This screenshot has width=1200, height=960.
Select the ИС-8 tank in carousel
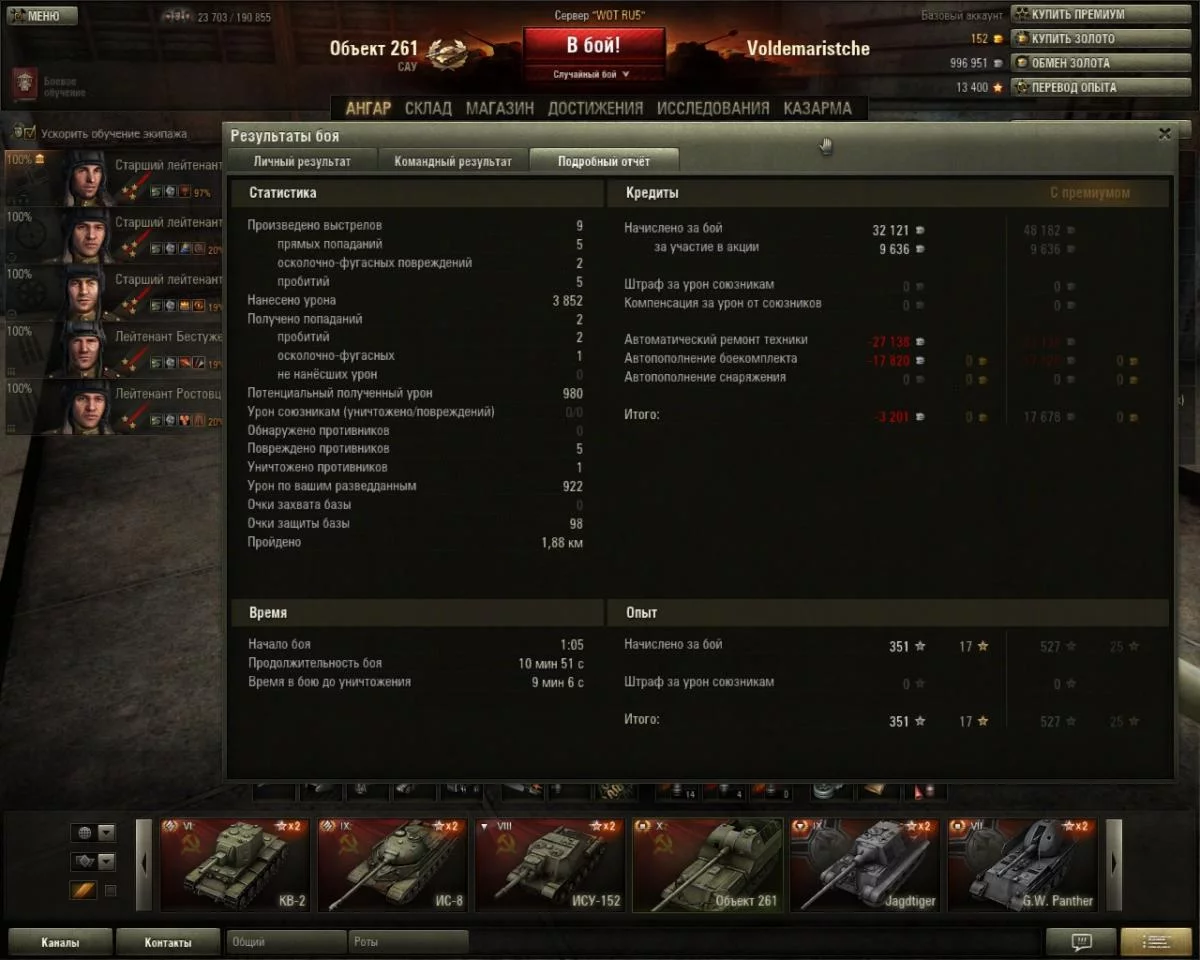coord(392,865)
